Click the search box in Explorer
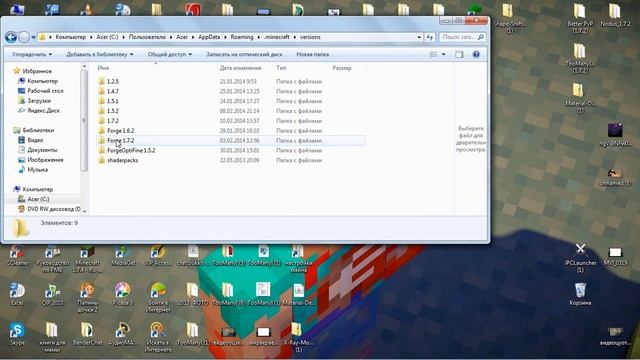 [462, 37]
